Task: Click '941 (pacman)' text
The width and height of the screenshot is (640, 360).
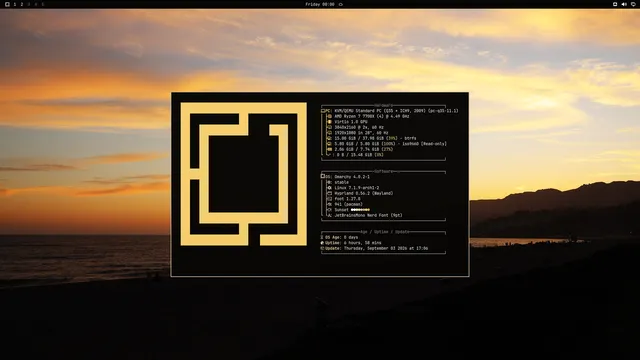Action: click(x=349, y=204)
